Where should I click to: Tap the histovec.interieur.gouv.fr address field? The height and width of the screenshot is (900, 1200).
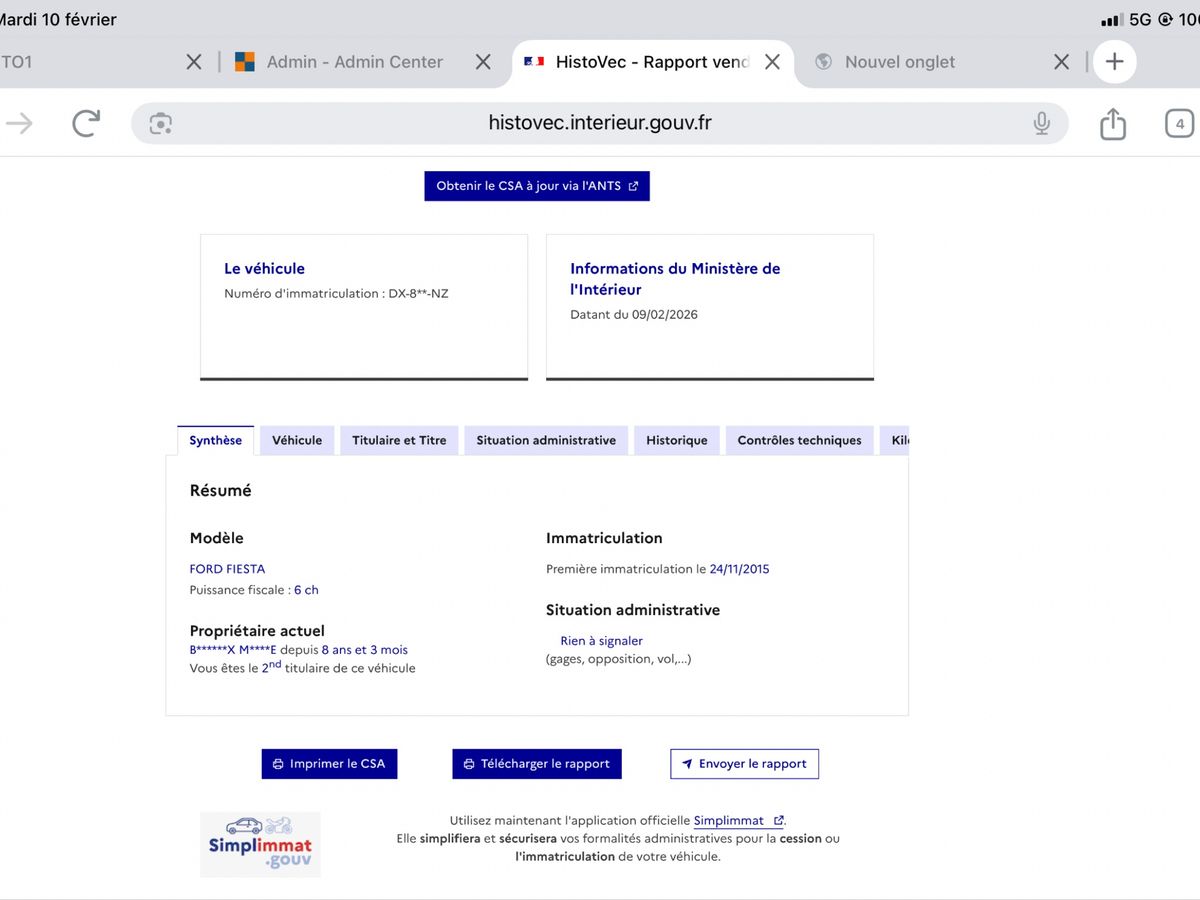tap(600, 123)
